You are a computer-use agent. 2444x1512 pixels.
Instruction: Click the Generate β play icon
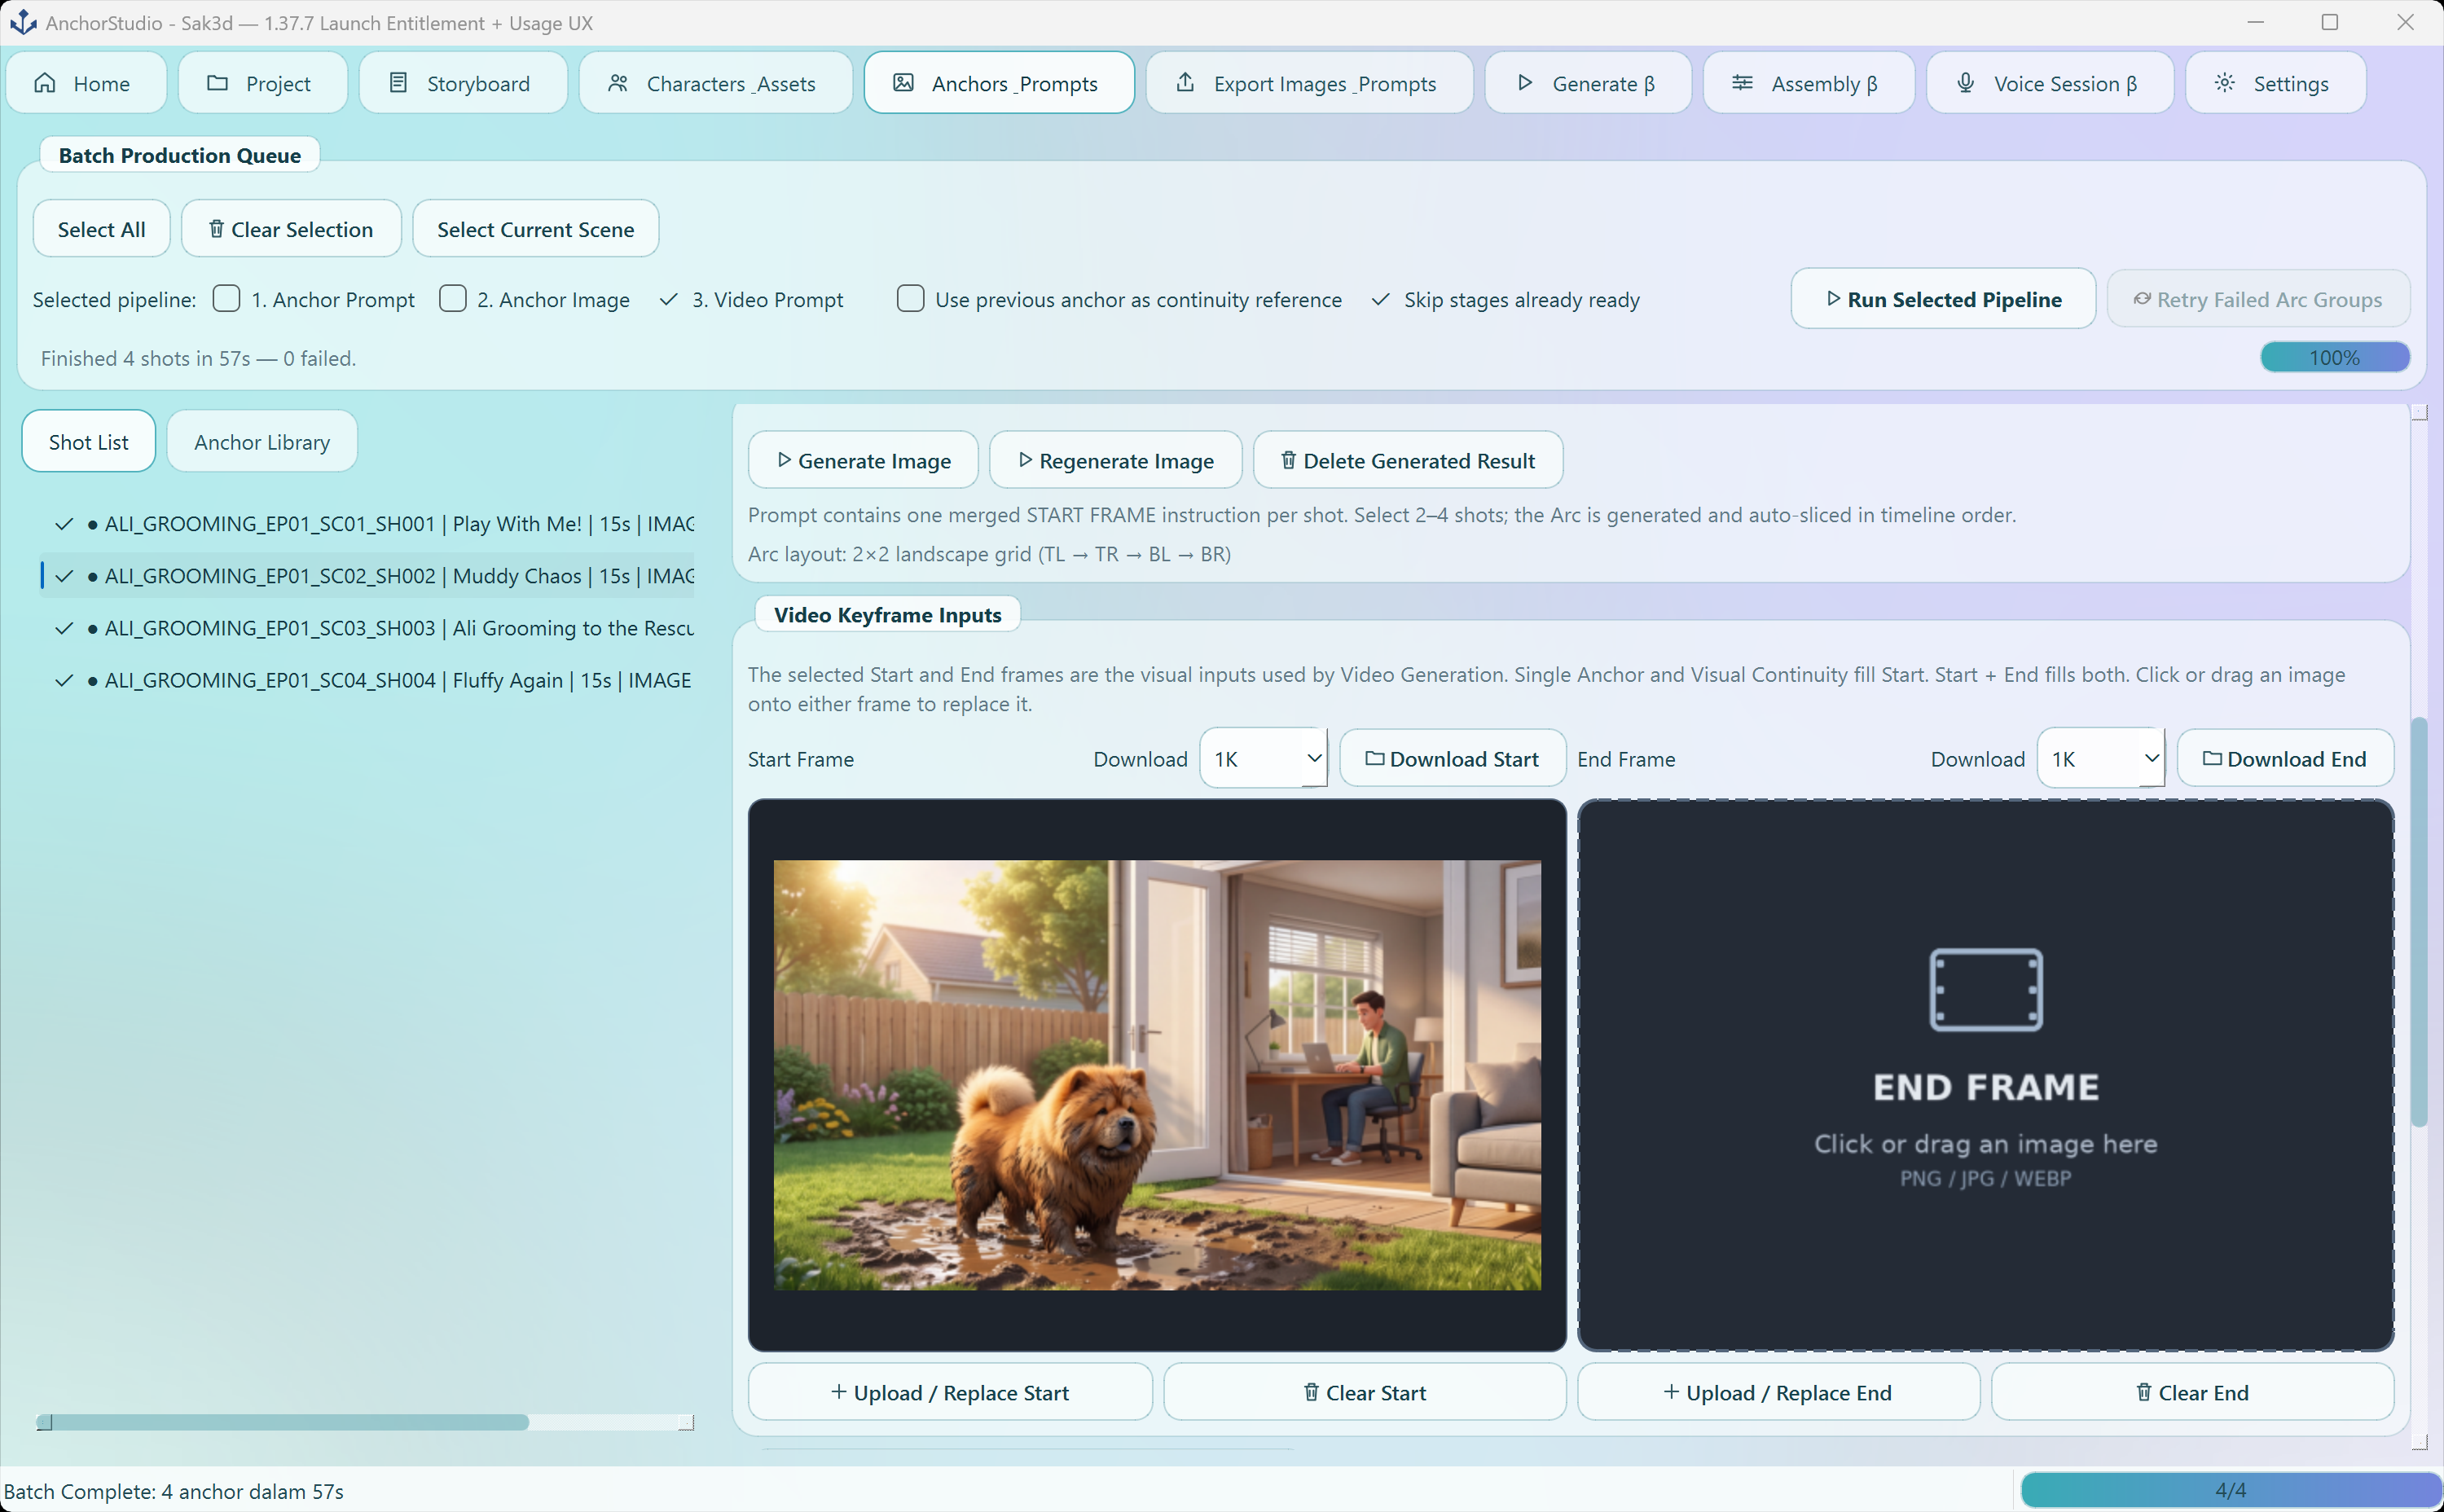coord(1524,83)
